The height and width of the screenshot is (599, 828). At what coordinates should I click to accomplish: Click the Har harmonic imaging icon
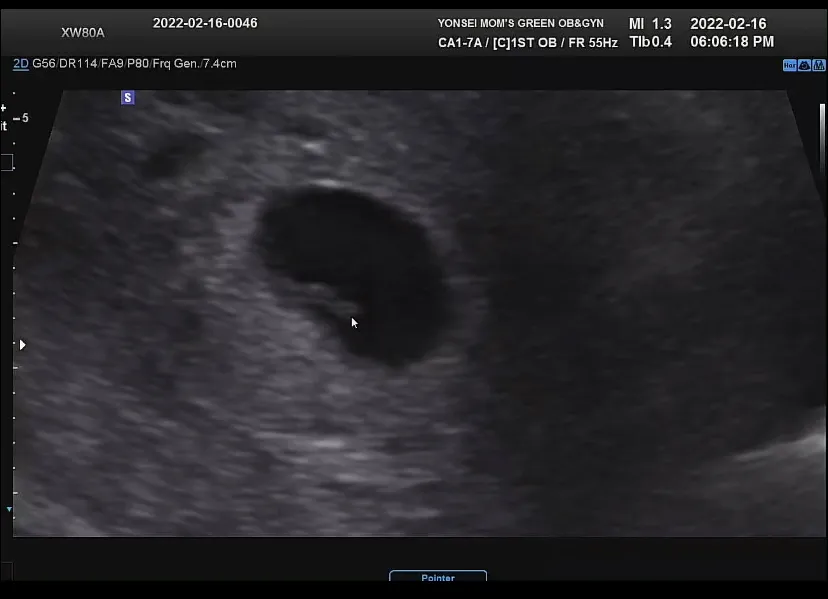789,65
